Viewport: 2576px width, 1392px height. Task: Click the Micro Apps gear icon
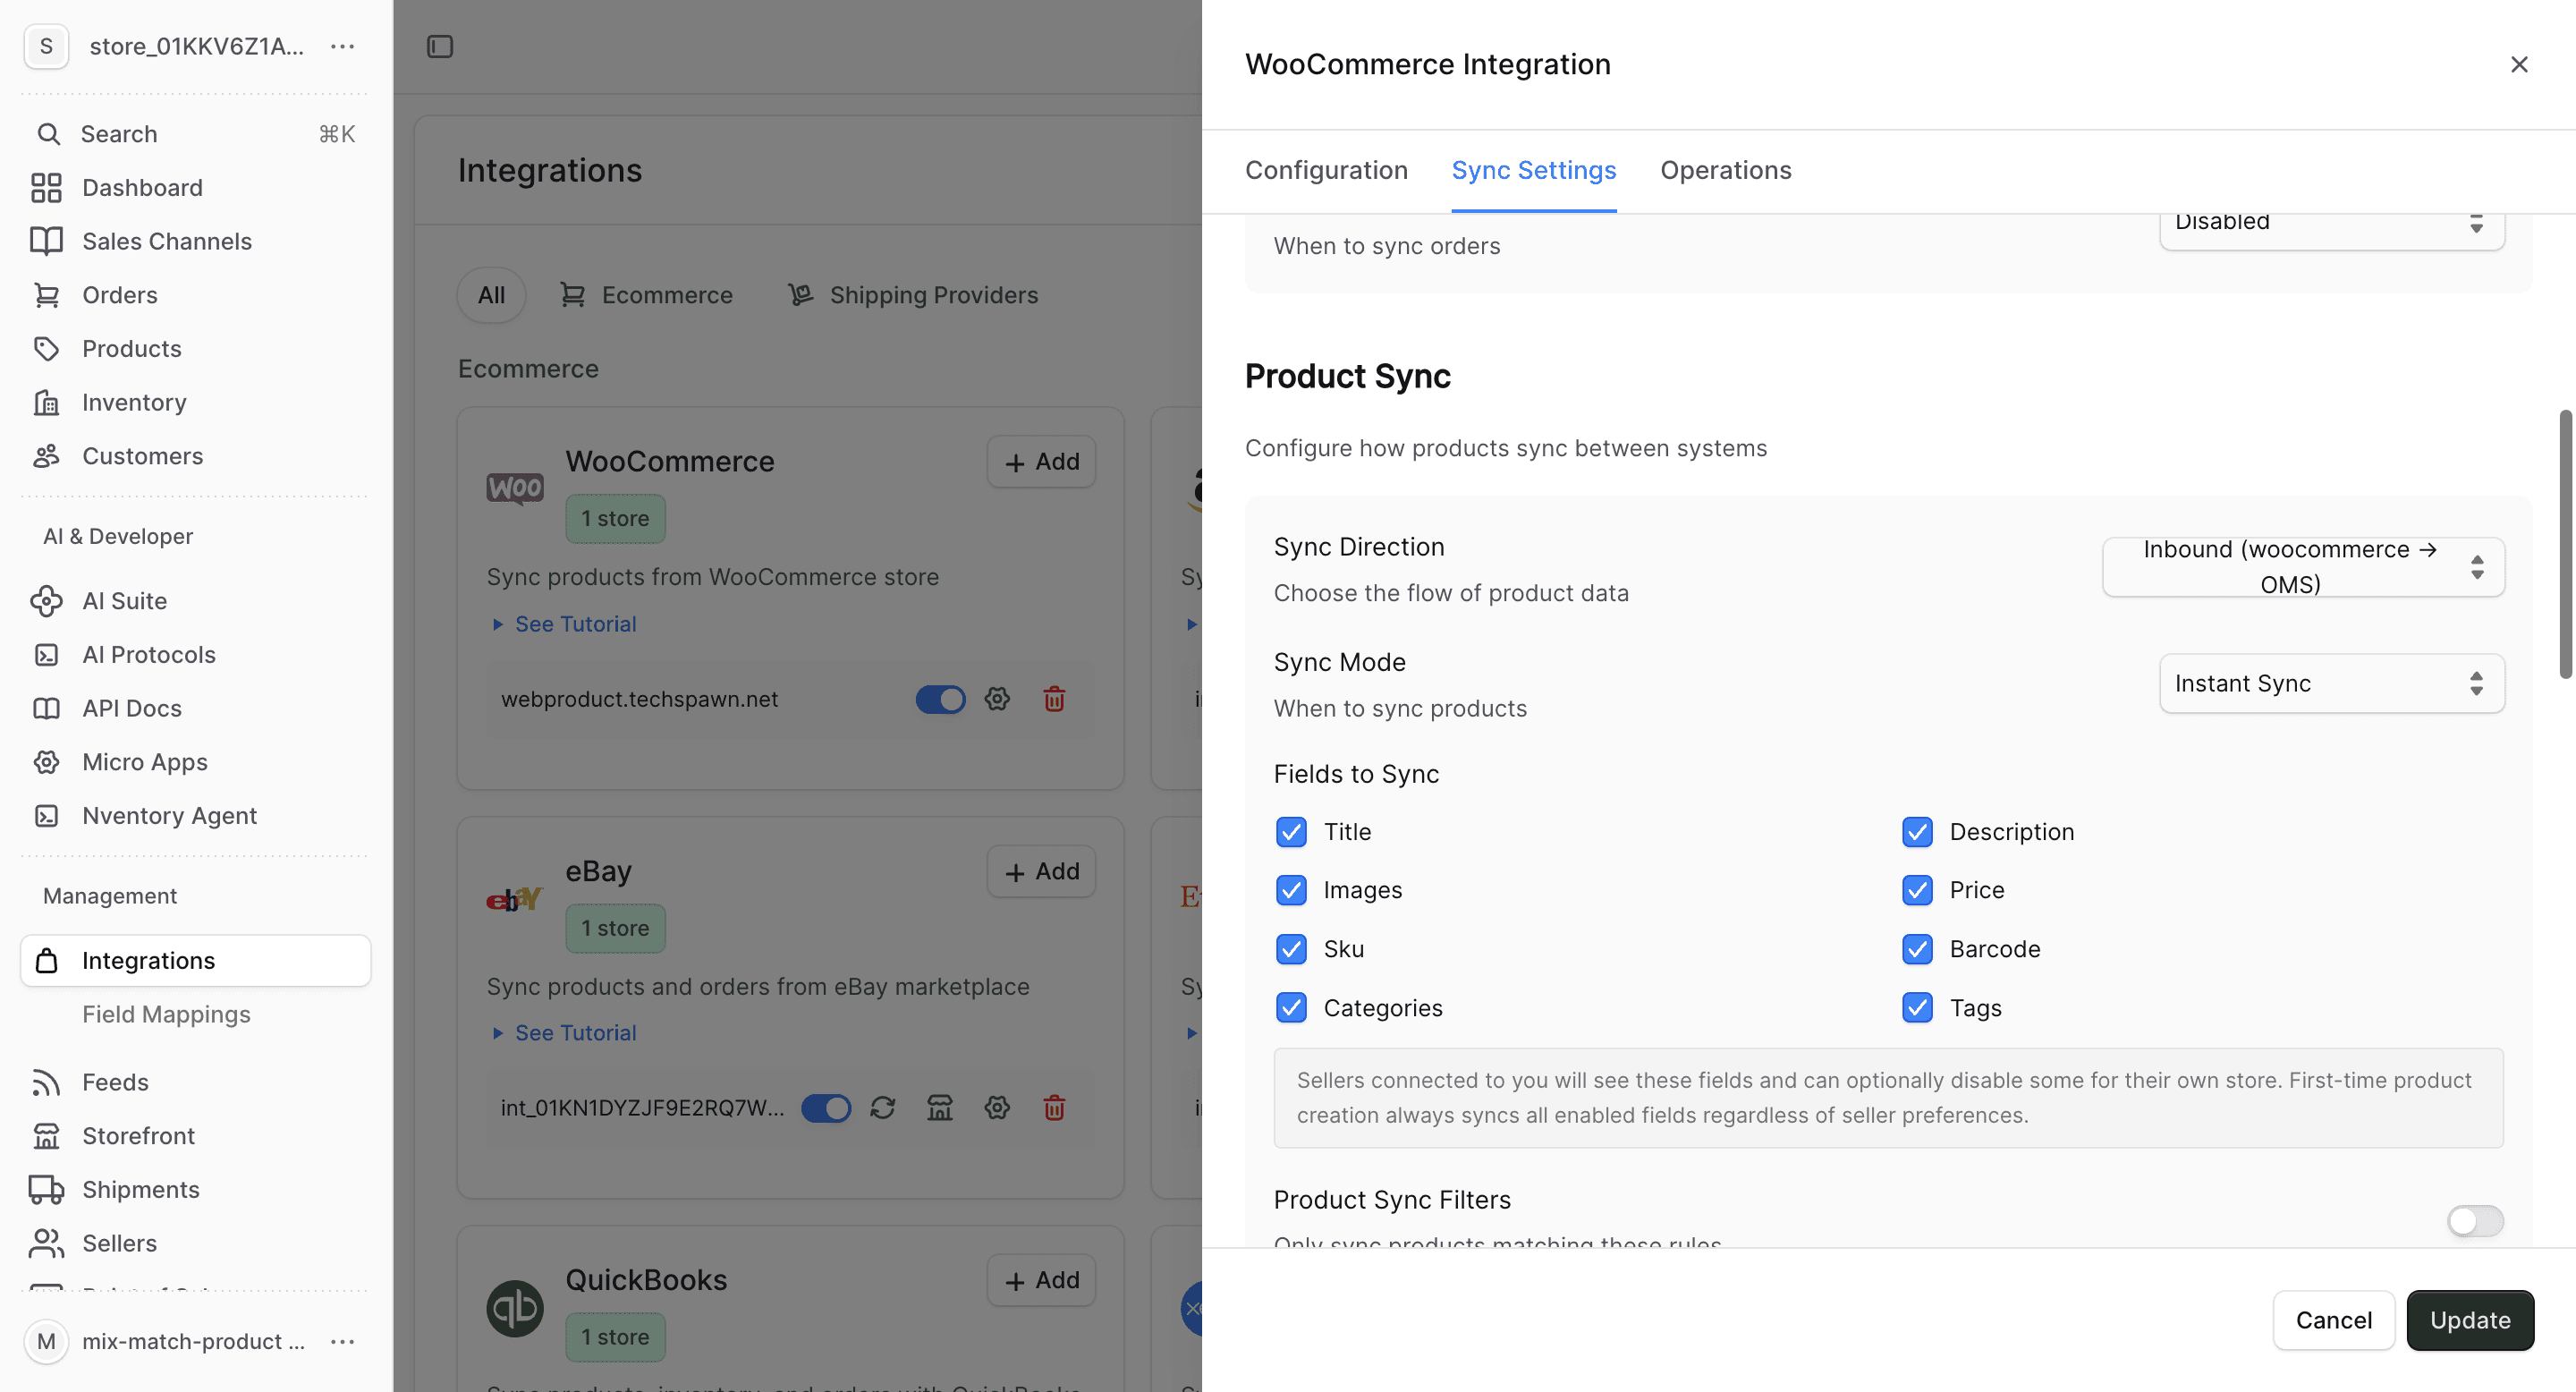point(46,762)
